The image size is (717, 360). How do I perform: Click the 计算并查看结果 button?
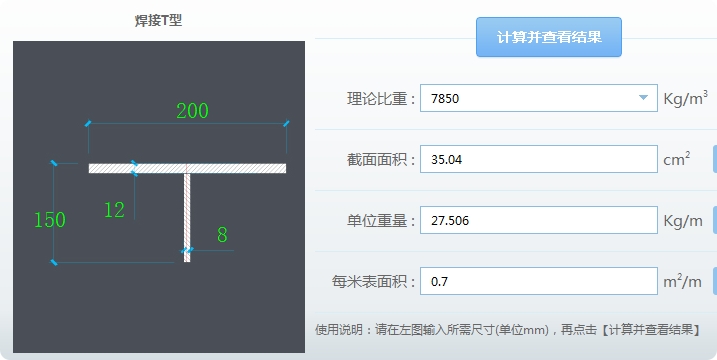click(549, 37)
